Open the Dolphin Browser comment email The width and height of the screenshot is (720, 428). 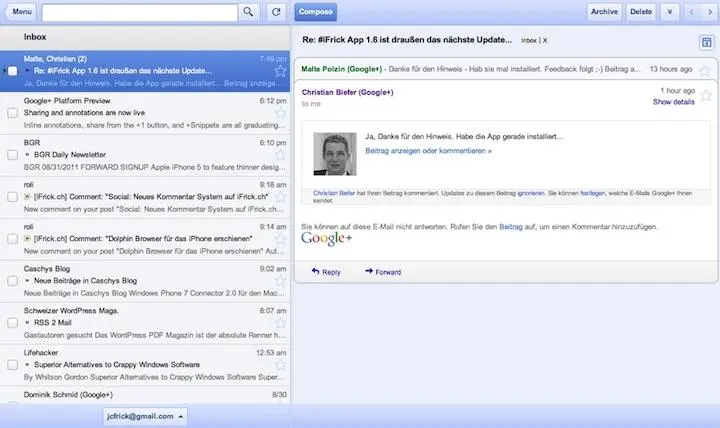(x=145, y=239)
